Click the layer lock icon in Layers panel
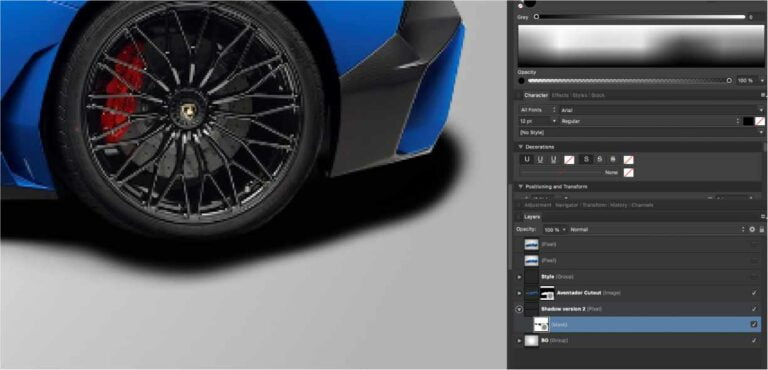 click(761, 229)
